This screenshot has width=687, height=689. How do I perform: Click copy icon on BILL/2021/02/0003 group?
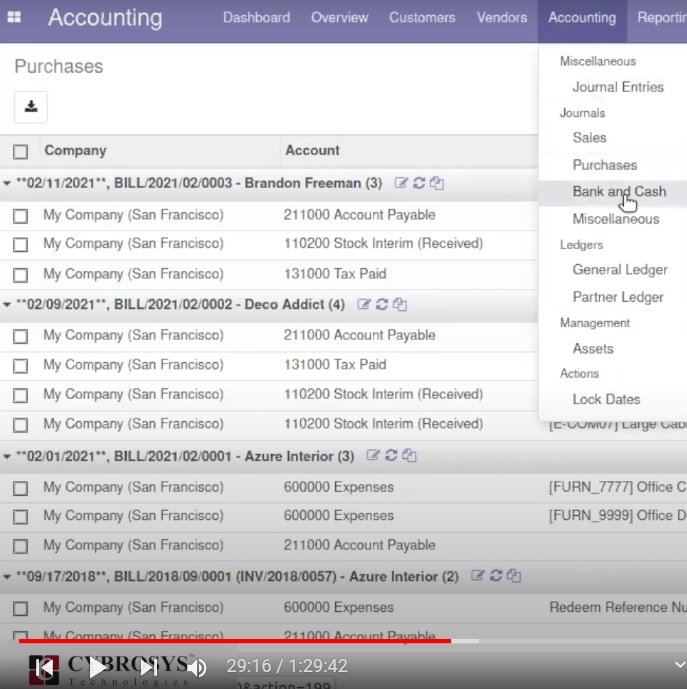pos(436,183)
